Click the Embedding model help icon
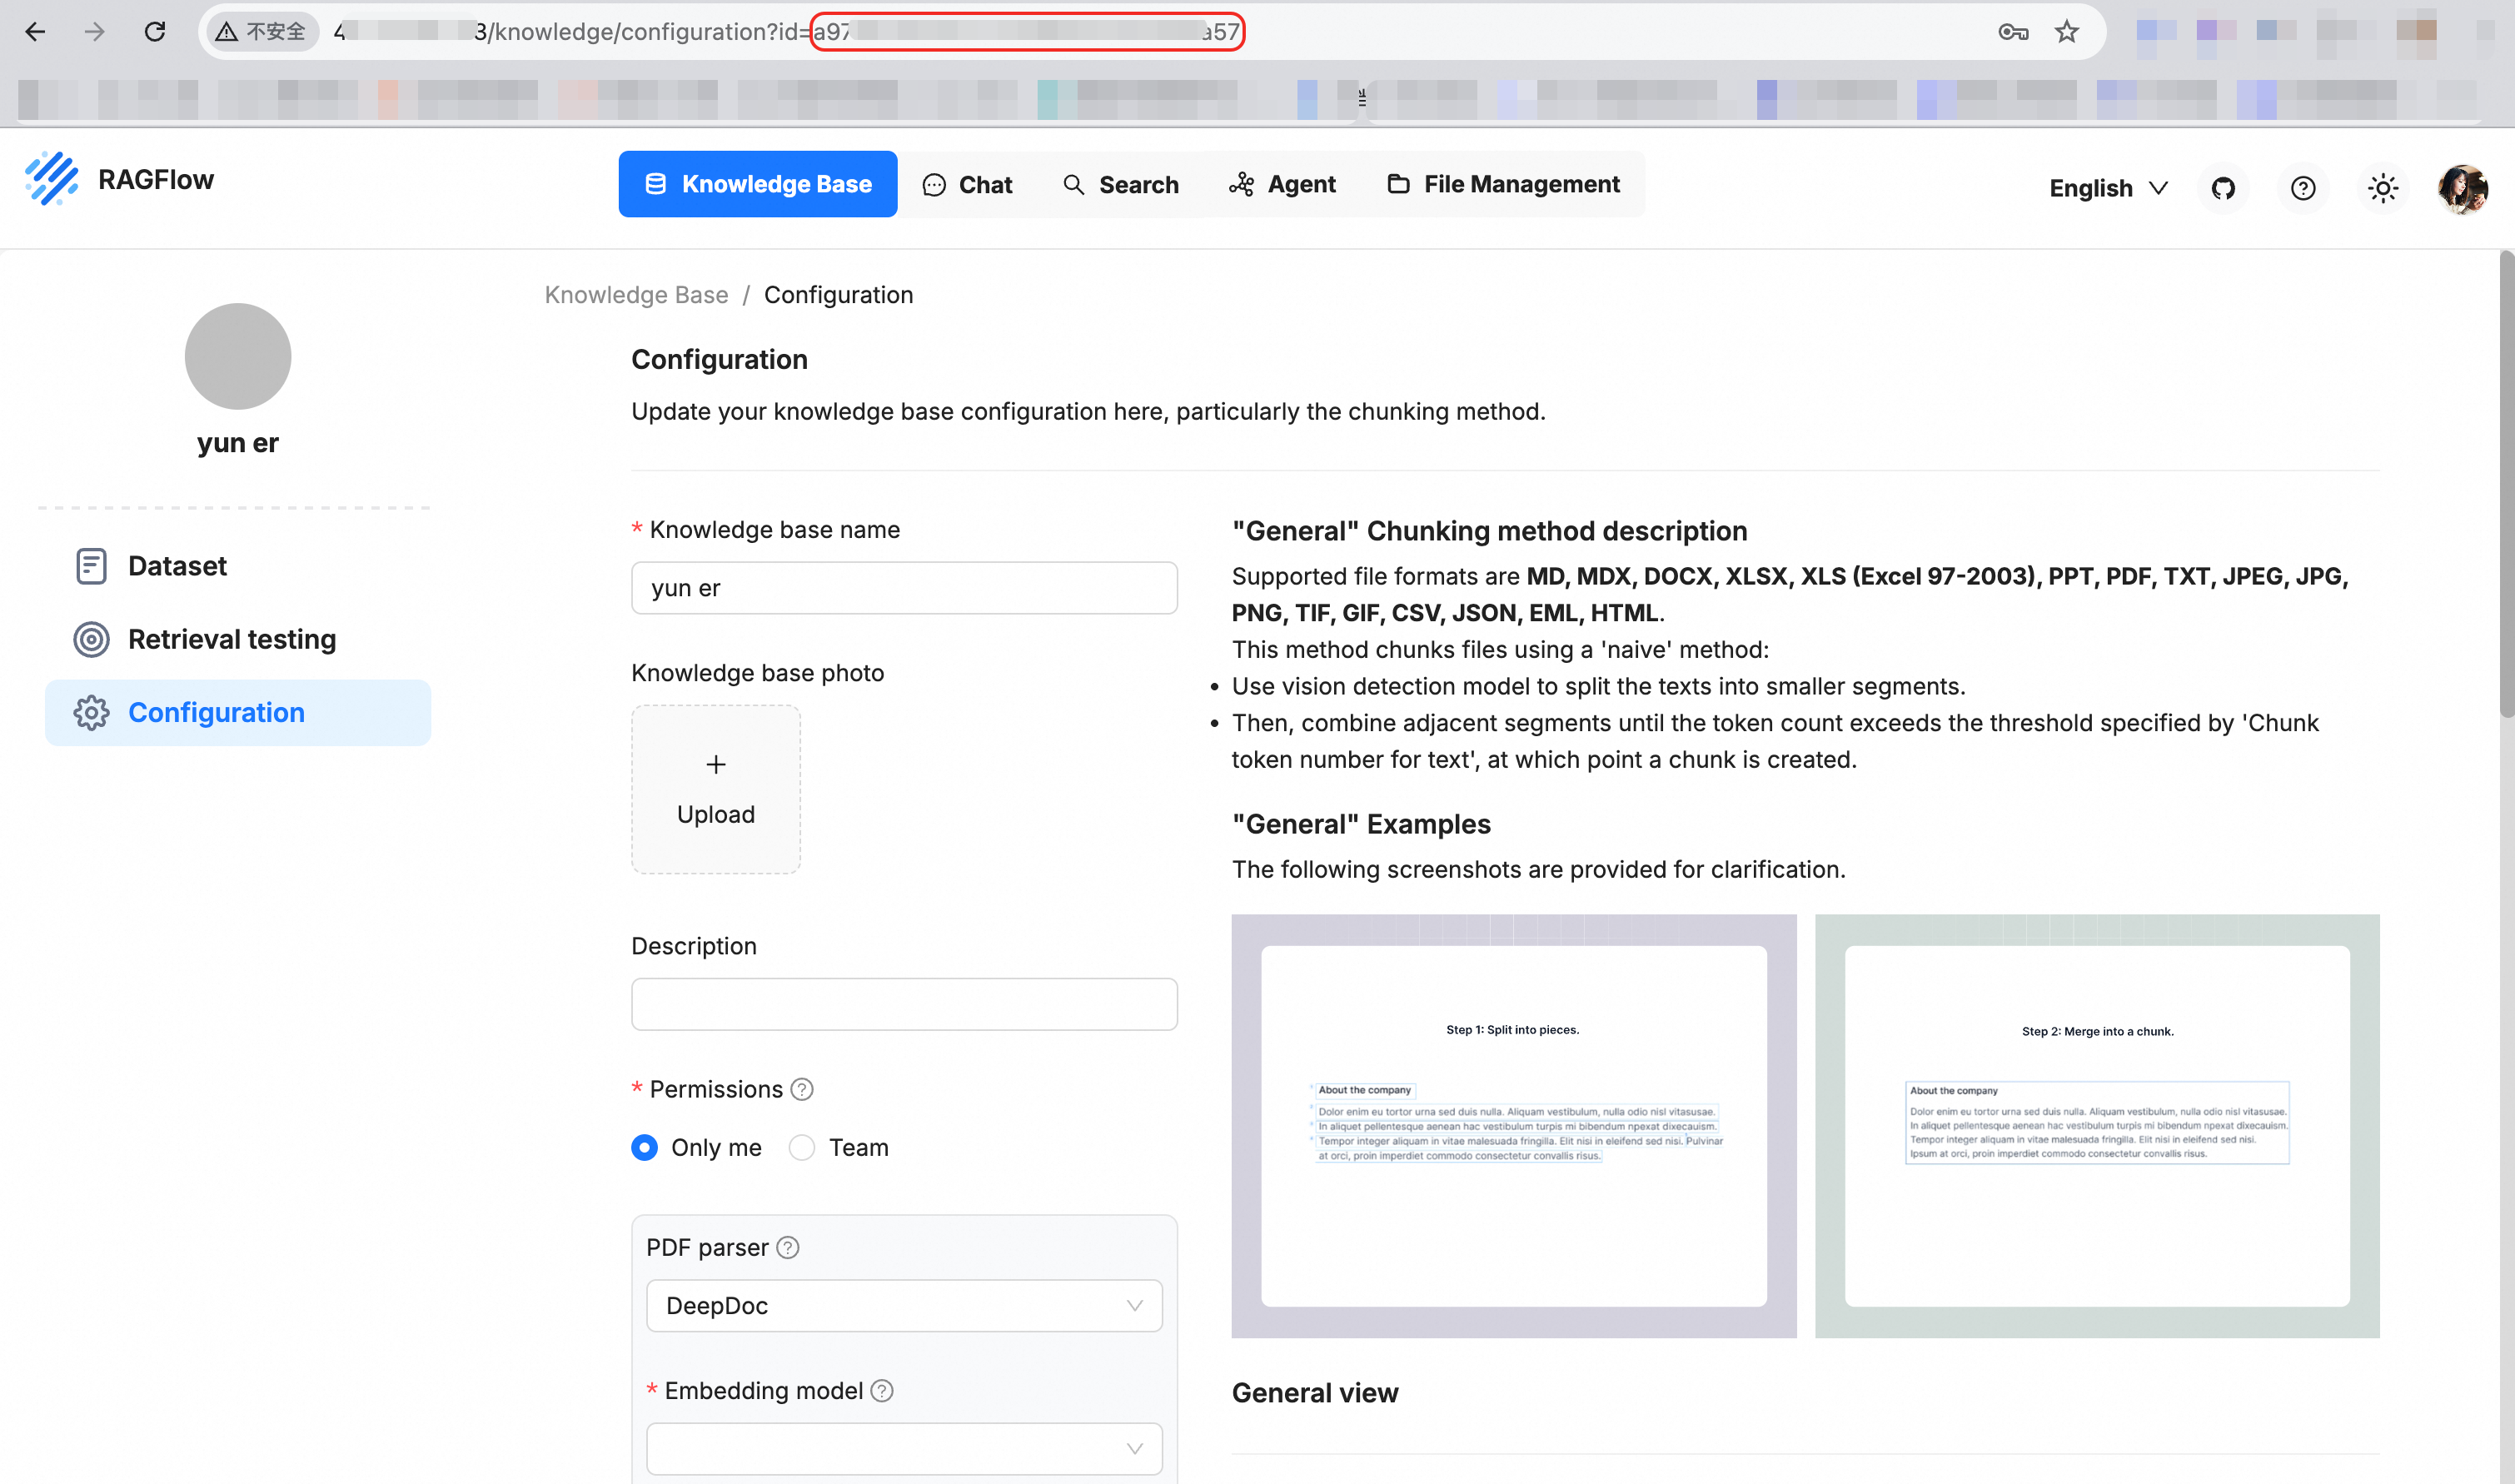 point(881,1390)
